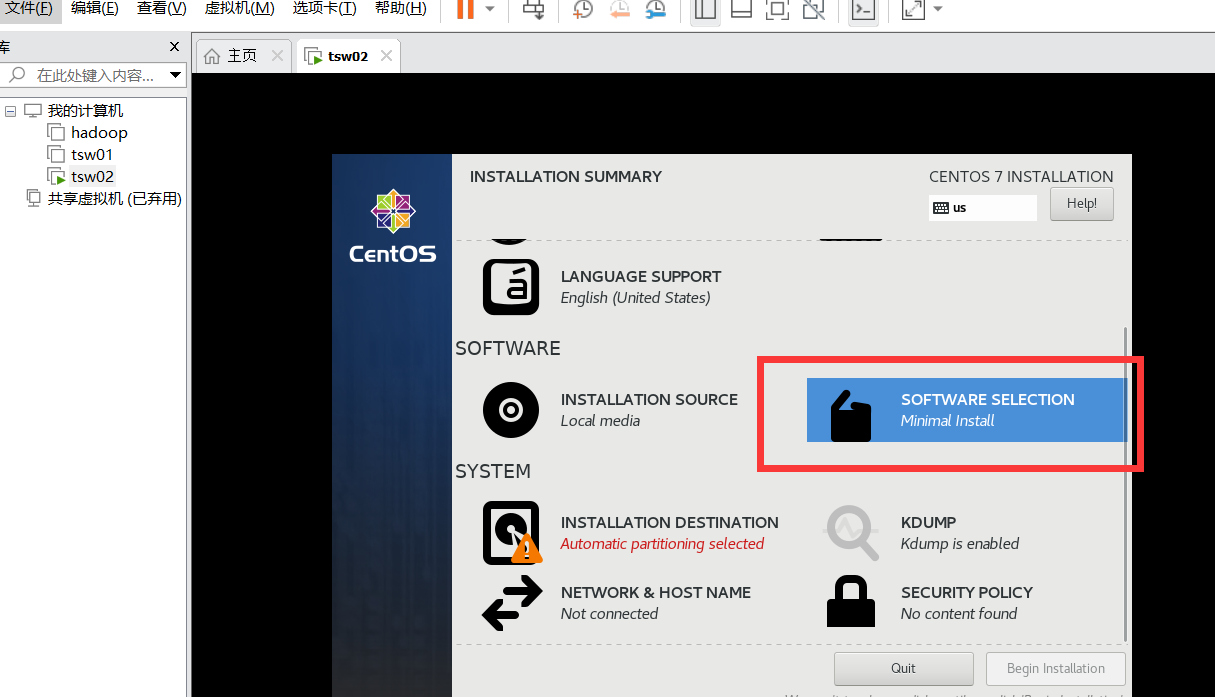
Task: Open the 编辑(E) menu
Action: [94, 8]
